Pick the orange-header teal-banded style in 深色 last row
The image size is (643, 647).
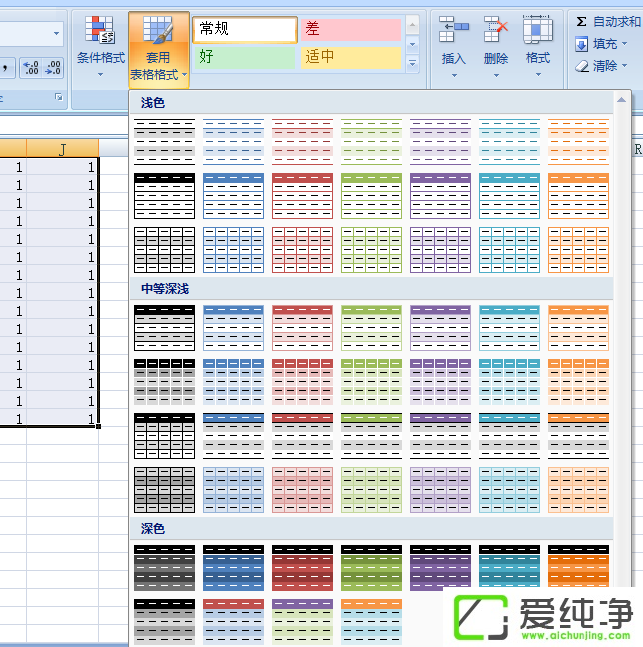click(x=371, y=621)
